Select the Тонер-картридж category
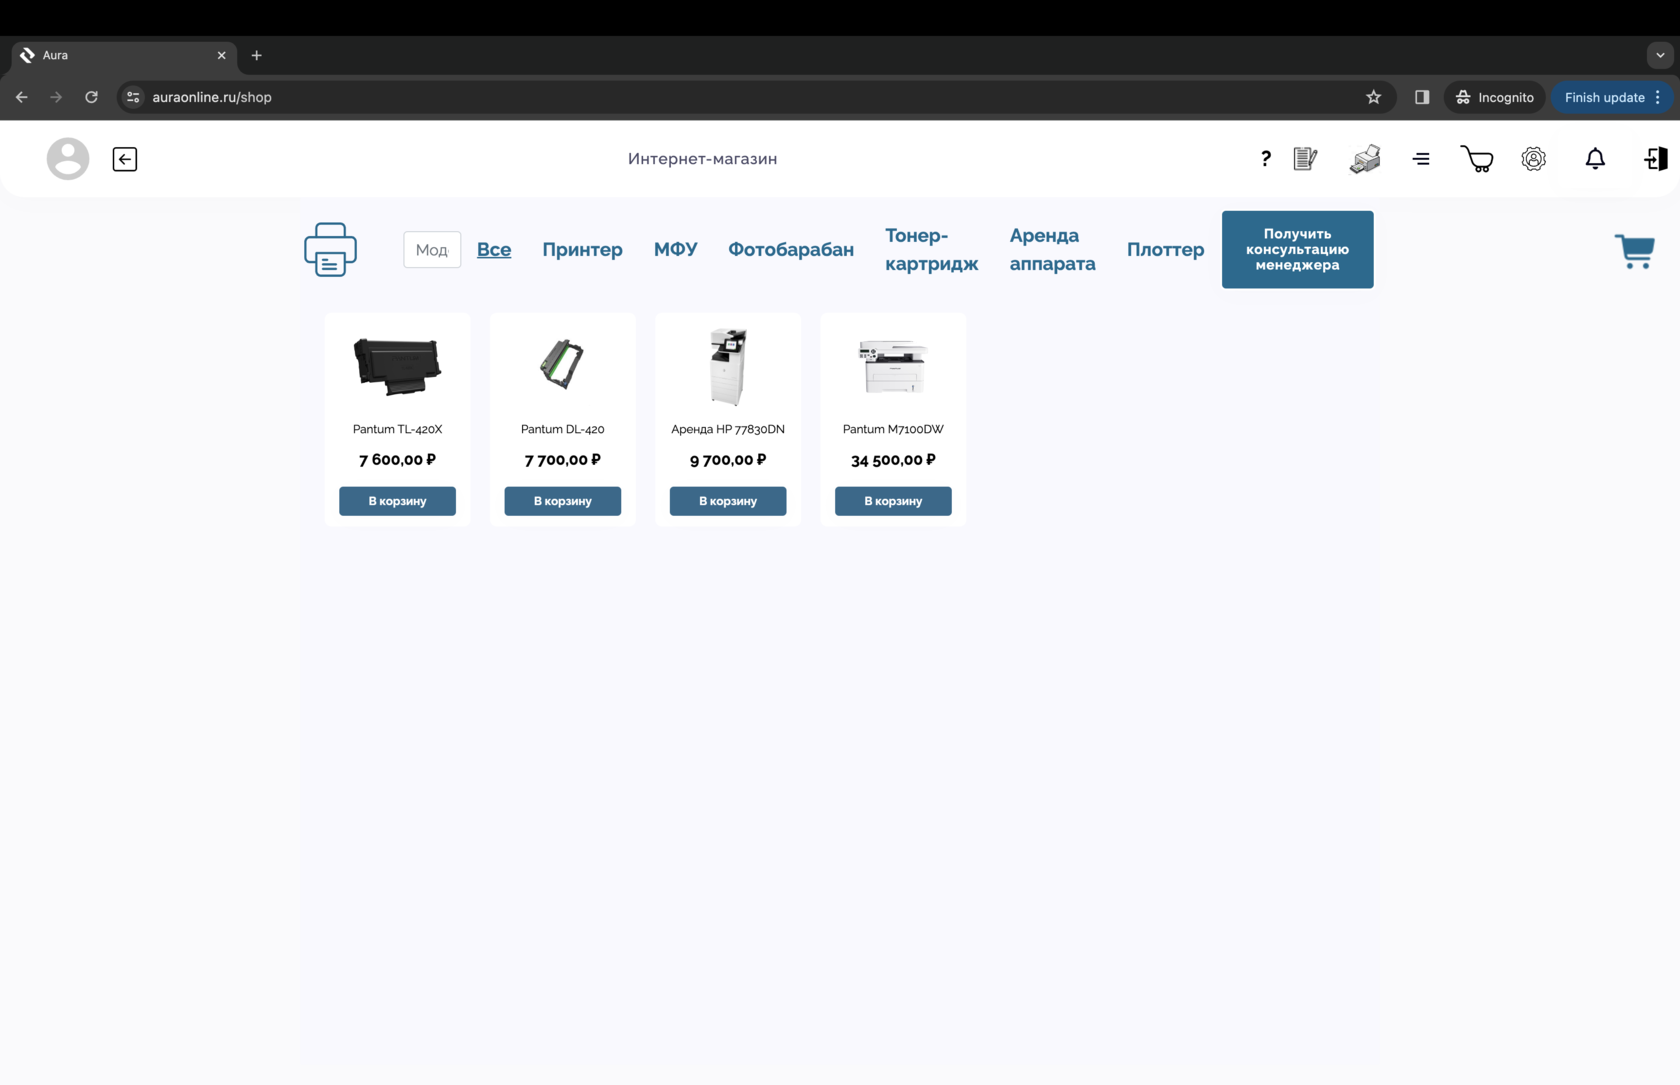Viewport: 1680px width, 1085px height. [x=932, y=250]
